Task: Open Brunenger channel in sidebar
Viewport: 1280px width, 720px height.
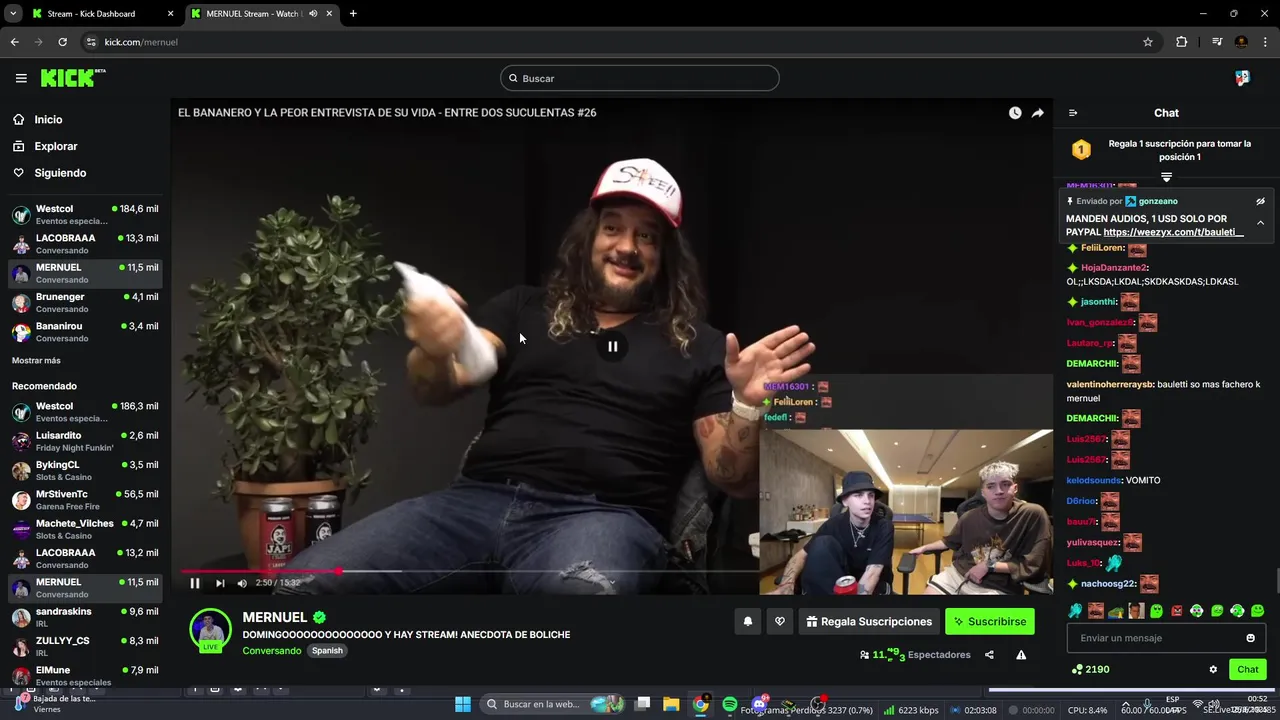Action: (x=85, y=303)
